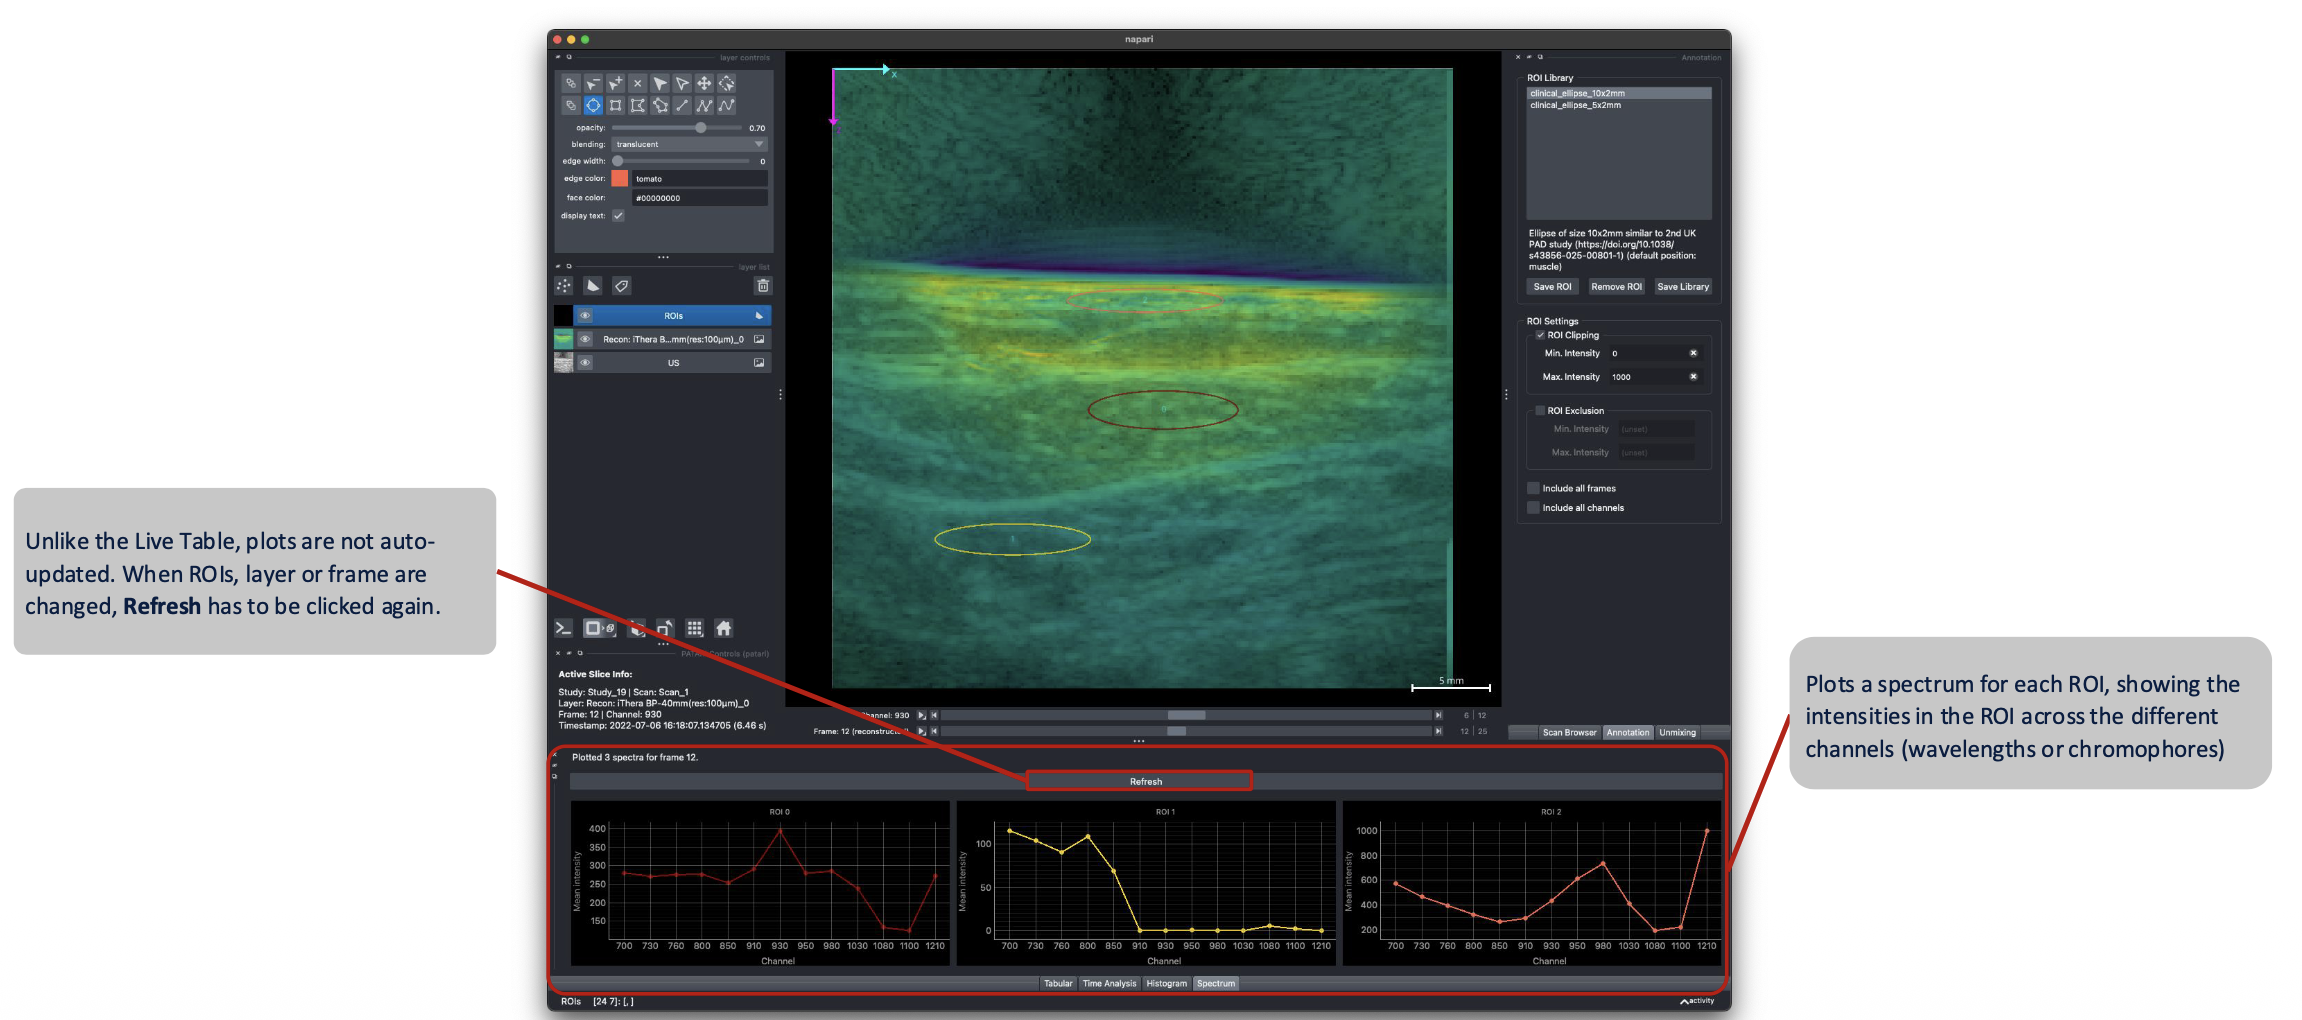The height and width of the screenshot is (1020, 2302).
Task: Select the rectangle shape tool
Action: click(x=616, y=105)
